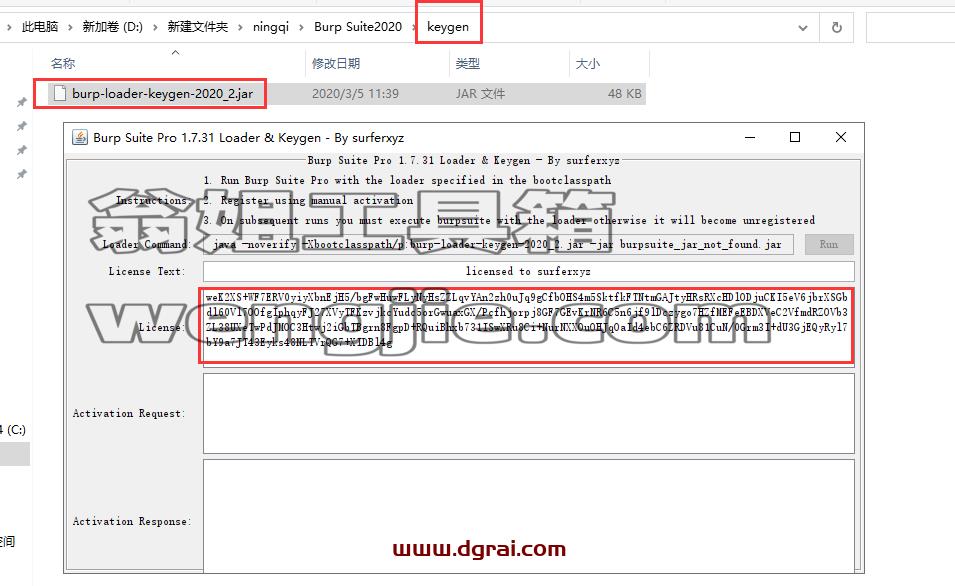955x586 pixels.
Task: Sort files by the 名称 column
Action: [x=63, y=63]
